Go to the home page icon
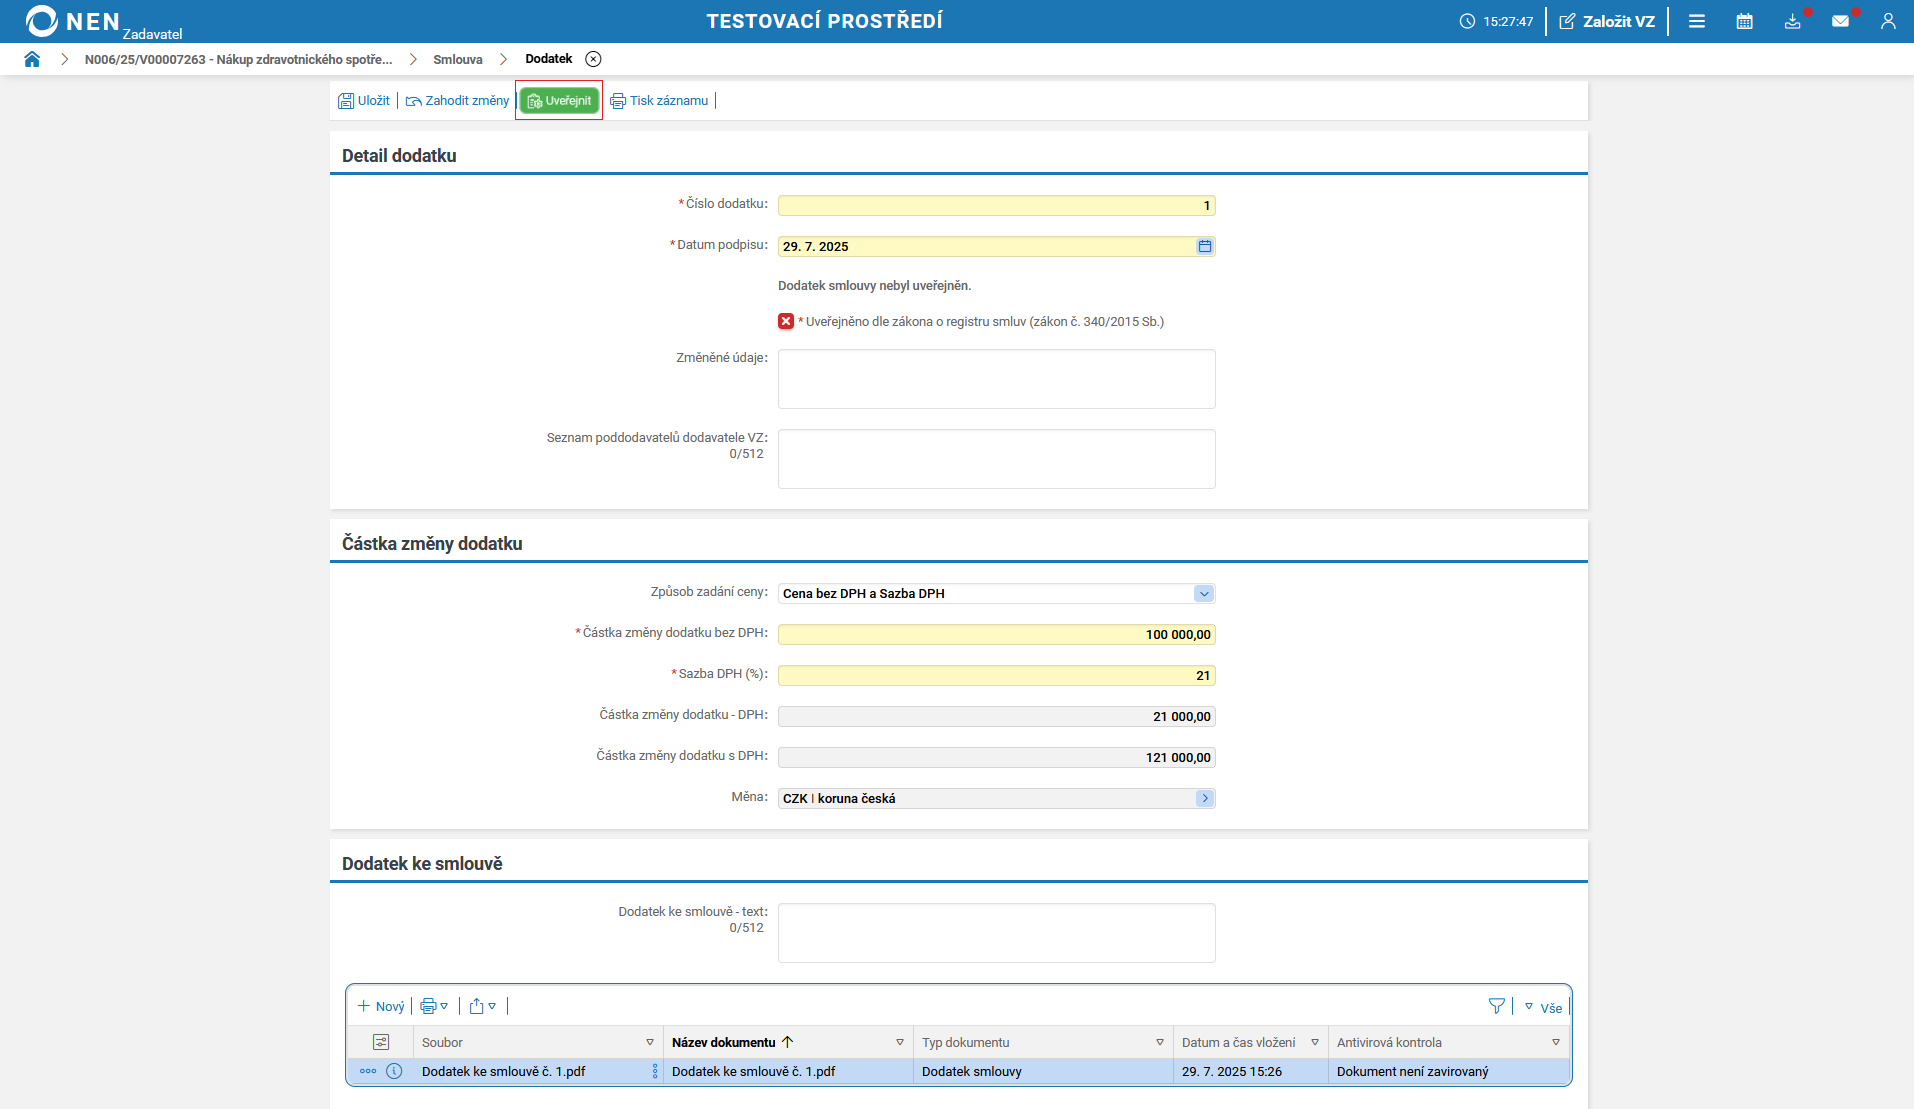This screenshot has width=1914, height=1109. coord(32,59)
